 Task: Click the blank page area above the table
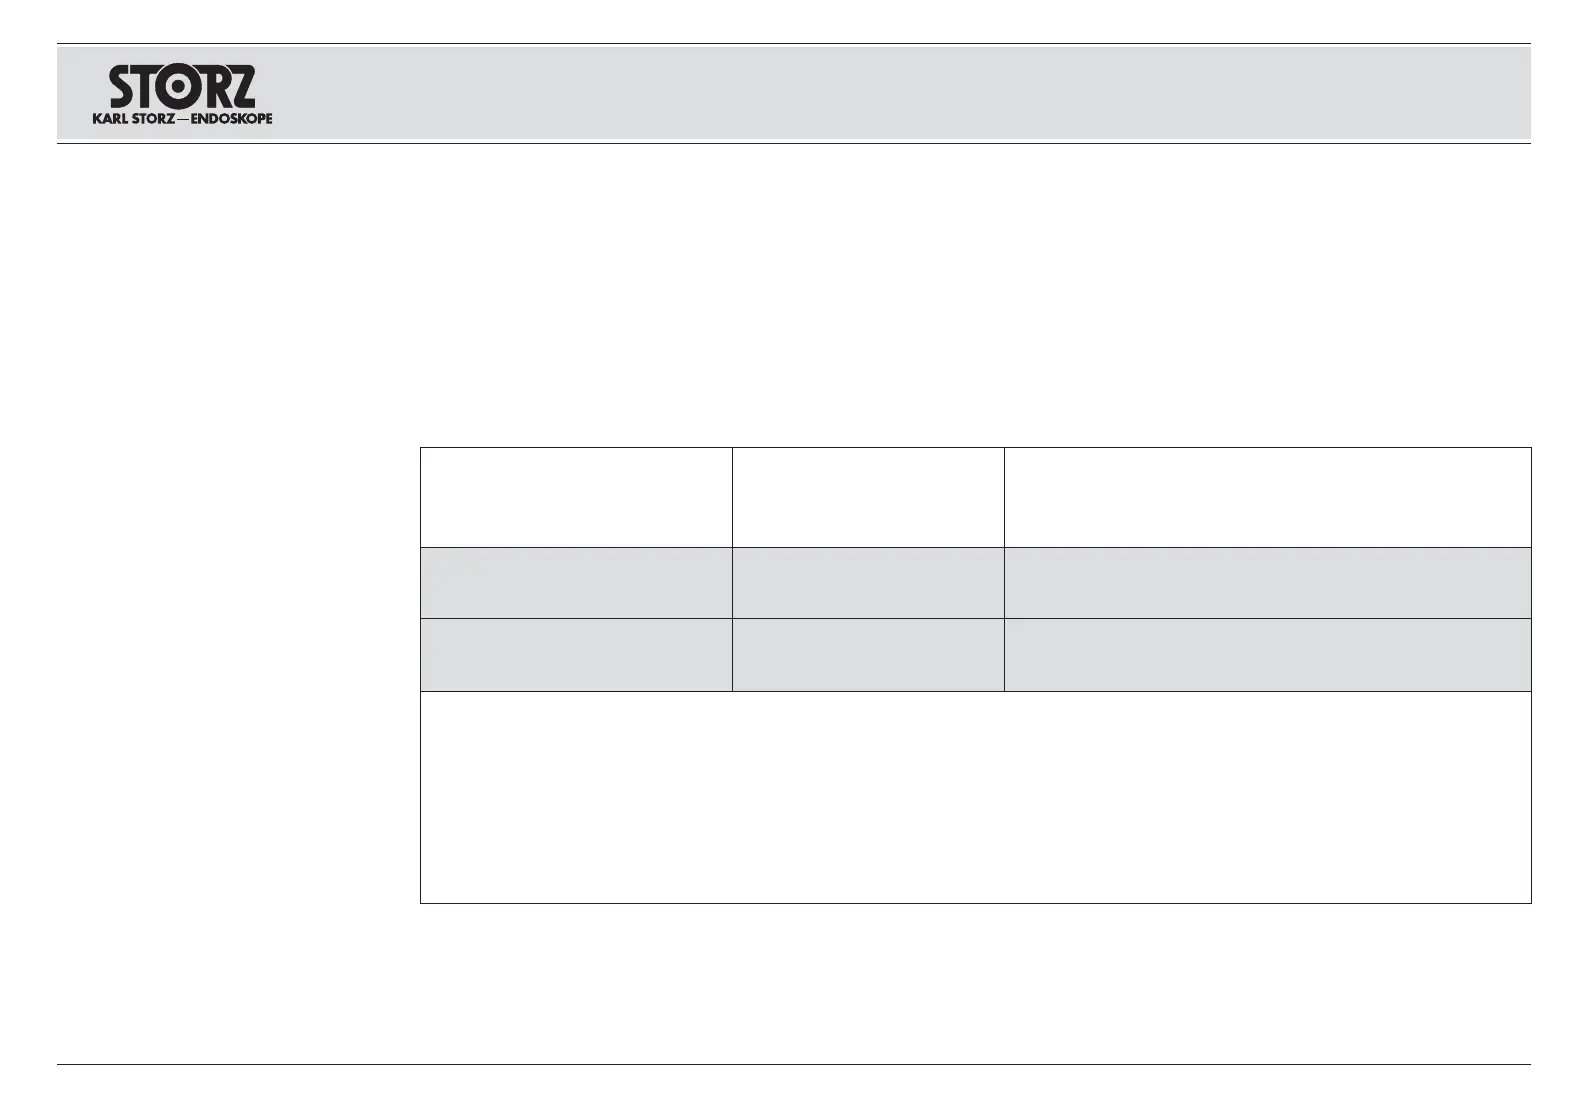[x=900, y=300]
